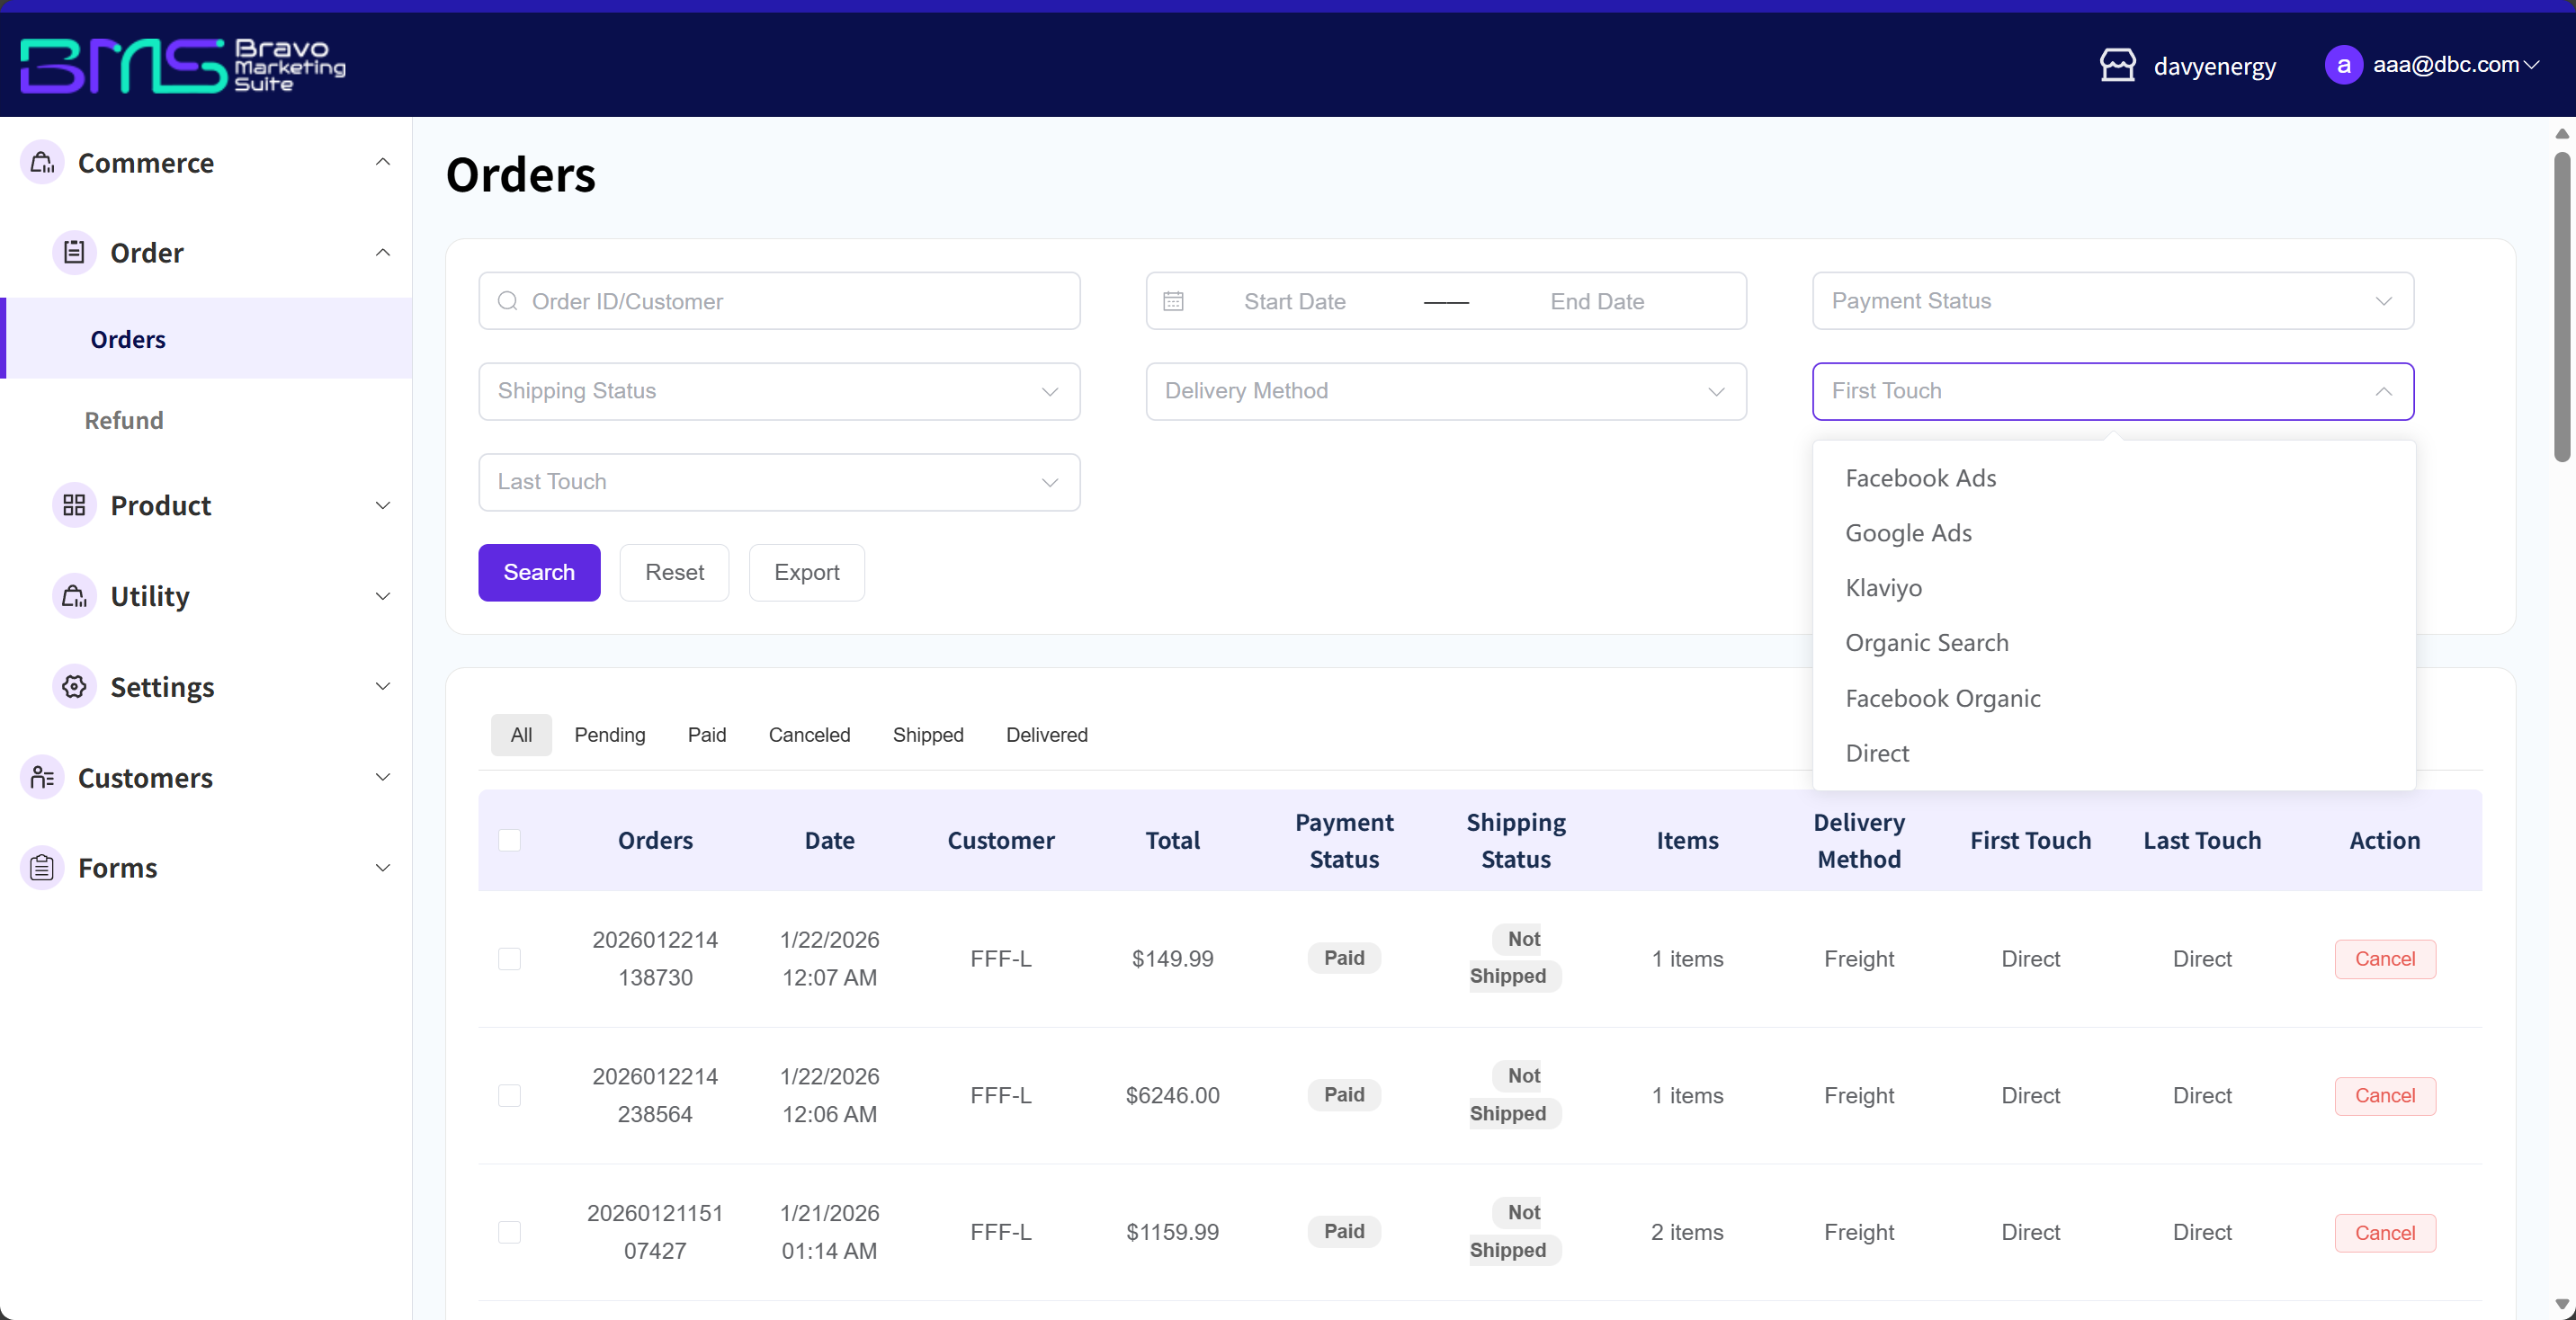2576x1320 pixels.
Task: Switch to the Pending orders tab
Action: coord(609,735)
